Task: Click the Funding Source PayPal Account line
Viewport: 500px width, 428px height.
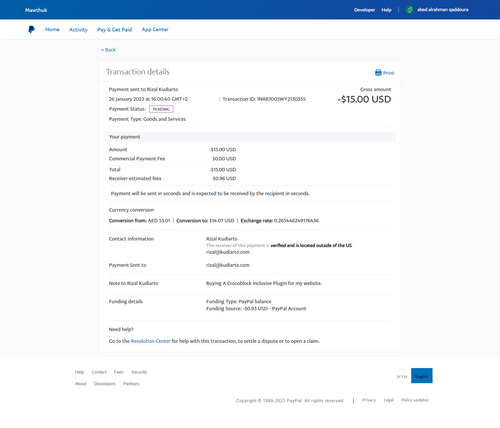Action: [256, 309]
